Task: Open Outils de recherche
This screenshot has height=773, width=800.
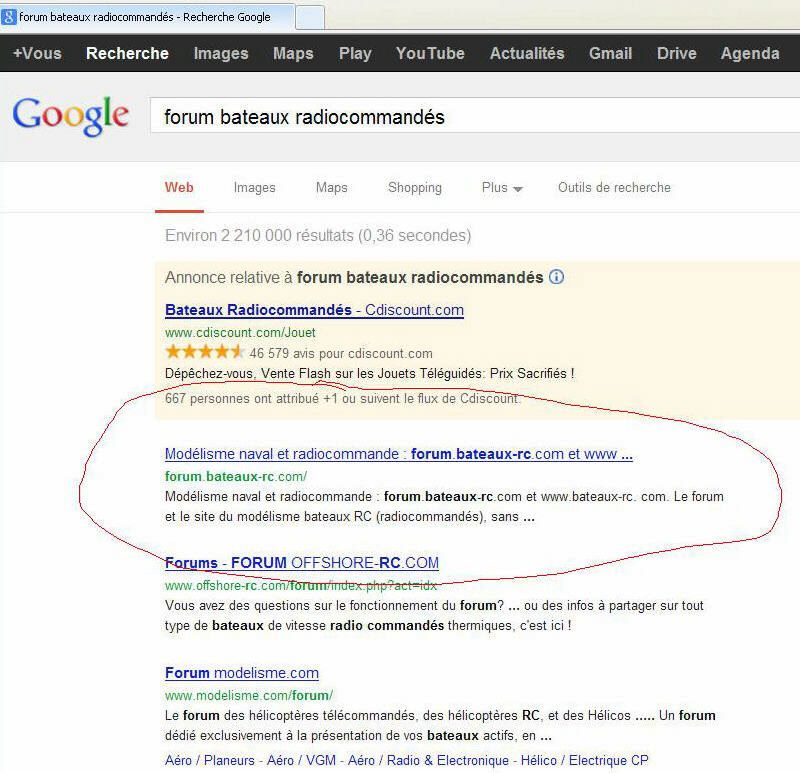Action: 614,188
